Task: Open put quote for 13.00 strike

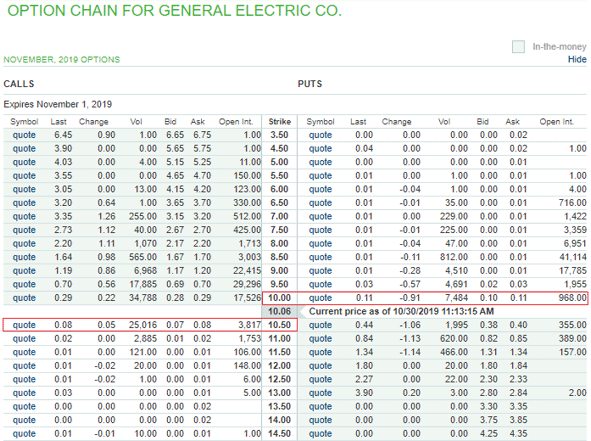Action: pyautogui.click(x=320, y=393)
